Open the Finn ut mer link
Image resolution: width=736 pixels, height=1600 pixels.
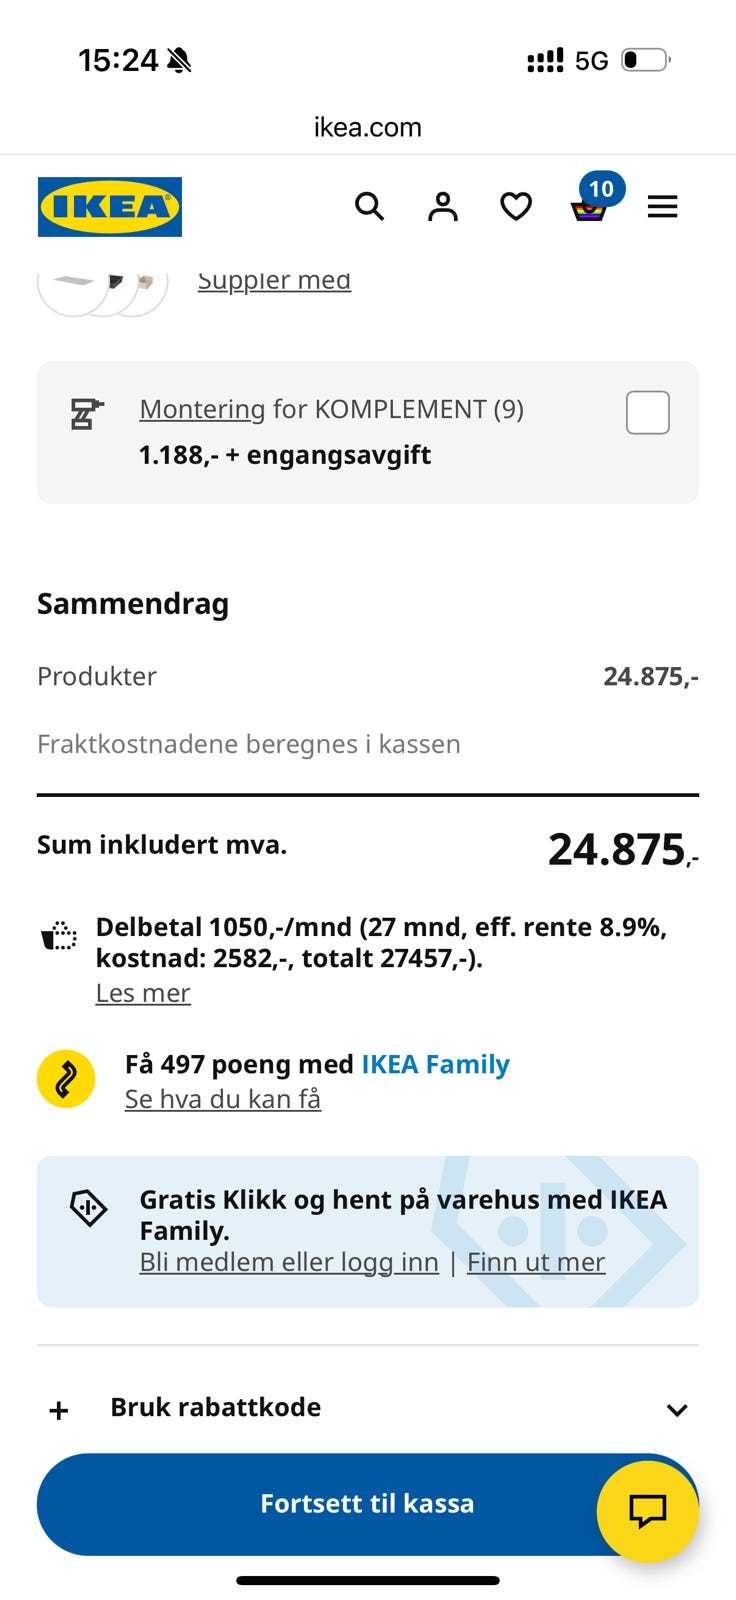[536, 1262]
